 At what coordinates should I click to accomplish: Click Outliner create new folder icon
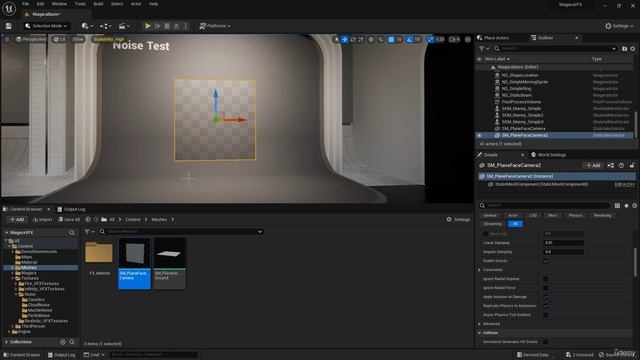624,49
